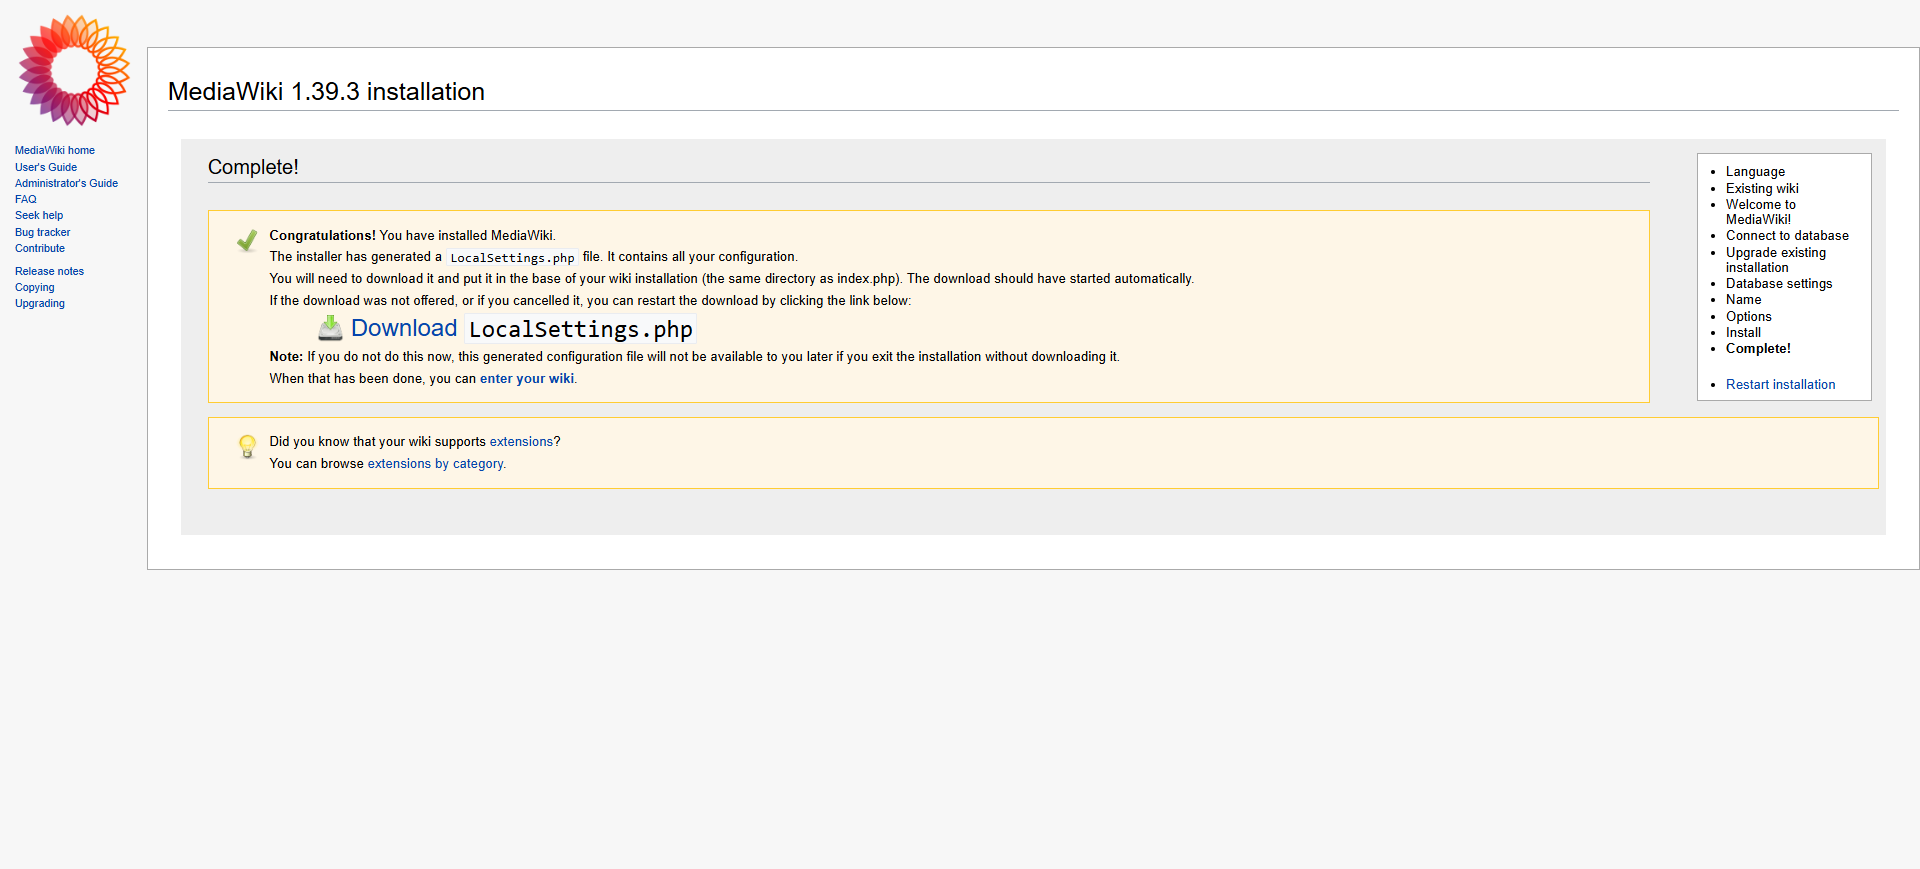Select Upgrade existing installation step
The image size is (1920, 869).
pyautogui.click(x=1776, y=260)
